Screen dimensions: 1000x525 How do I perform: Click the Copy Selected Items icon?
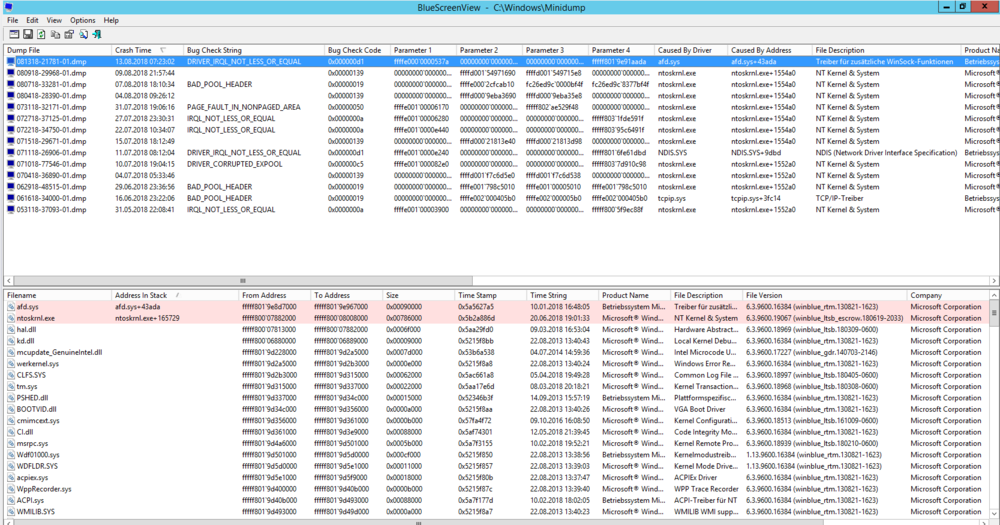[x=55, y=34]
